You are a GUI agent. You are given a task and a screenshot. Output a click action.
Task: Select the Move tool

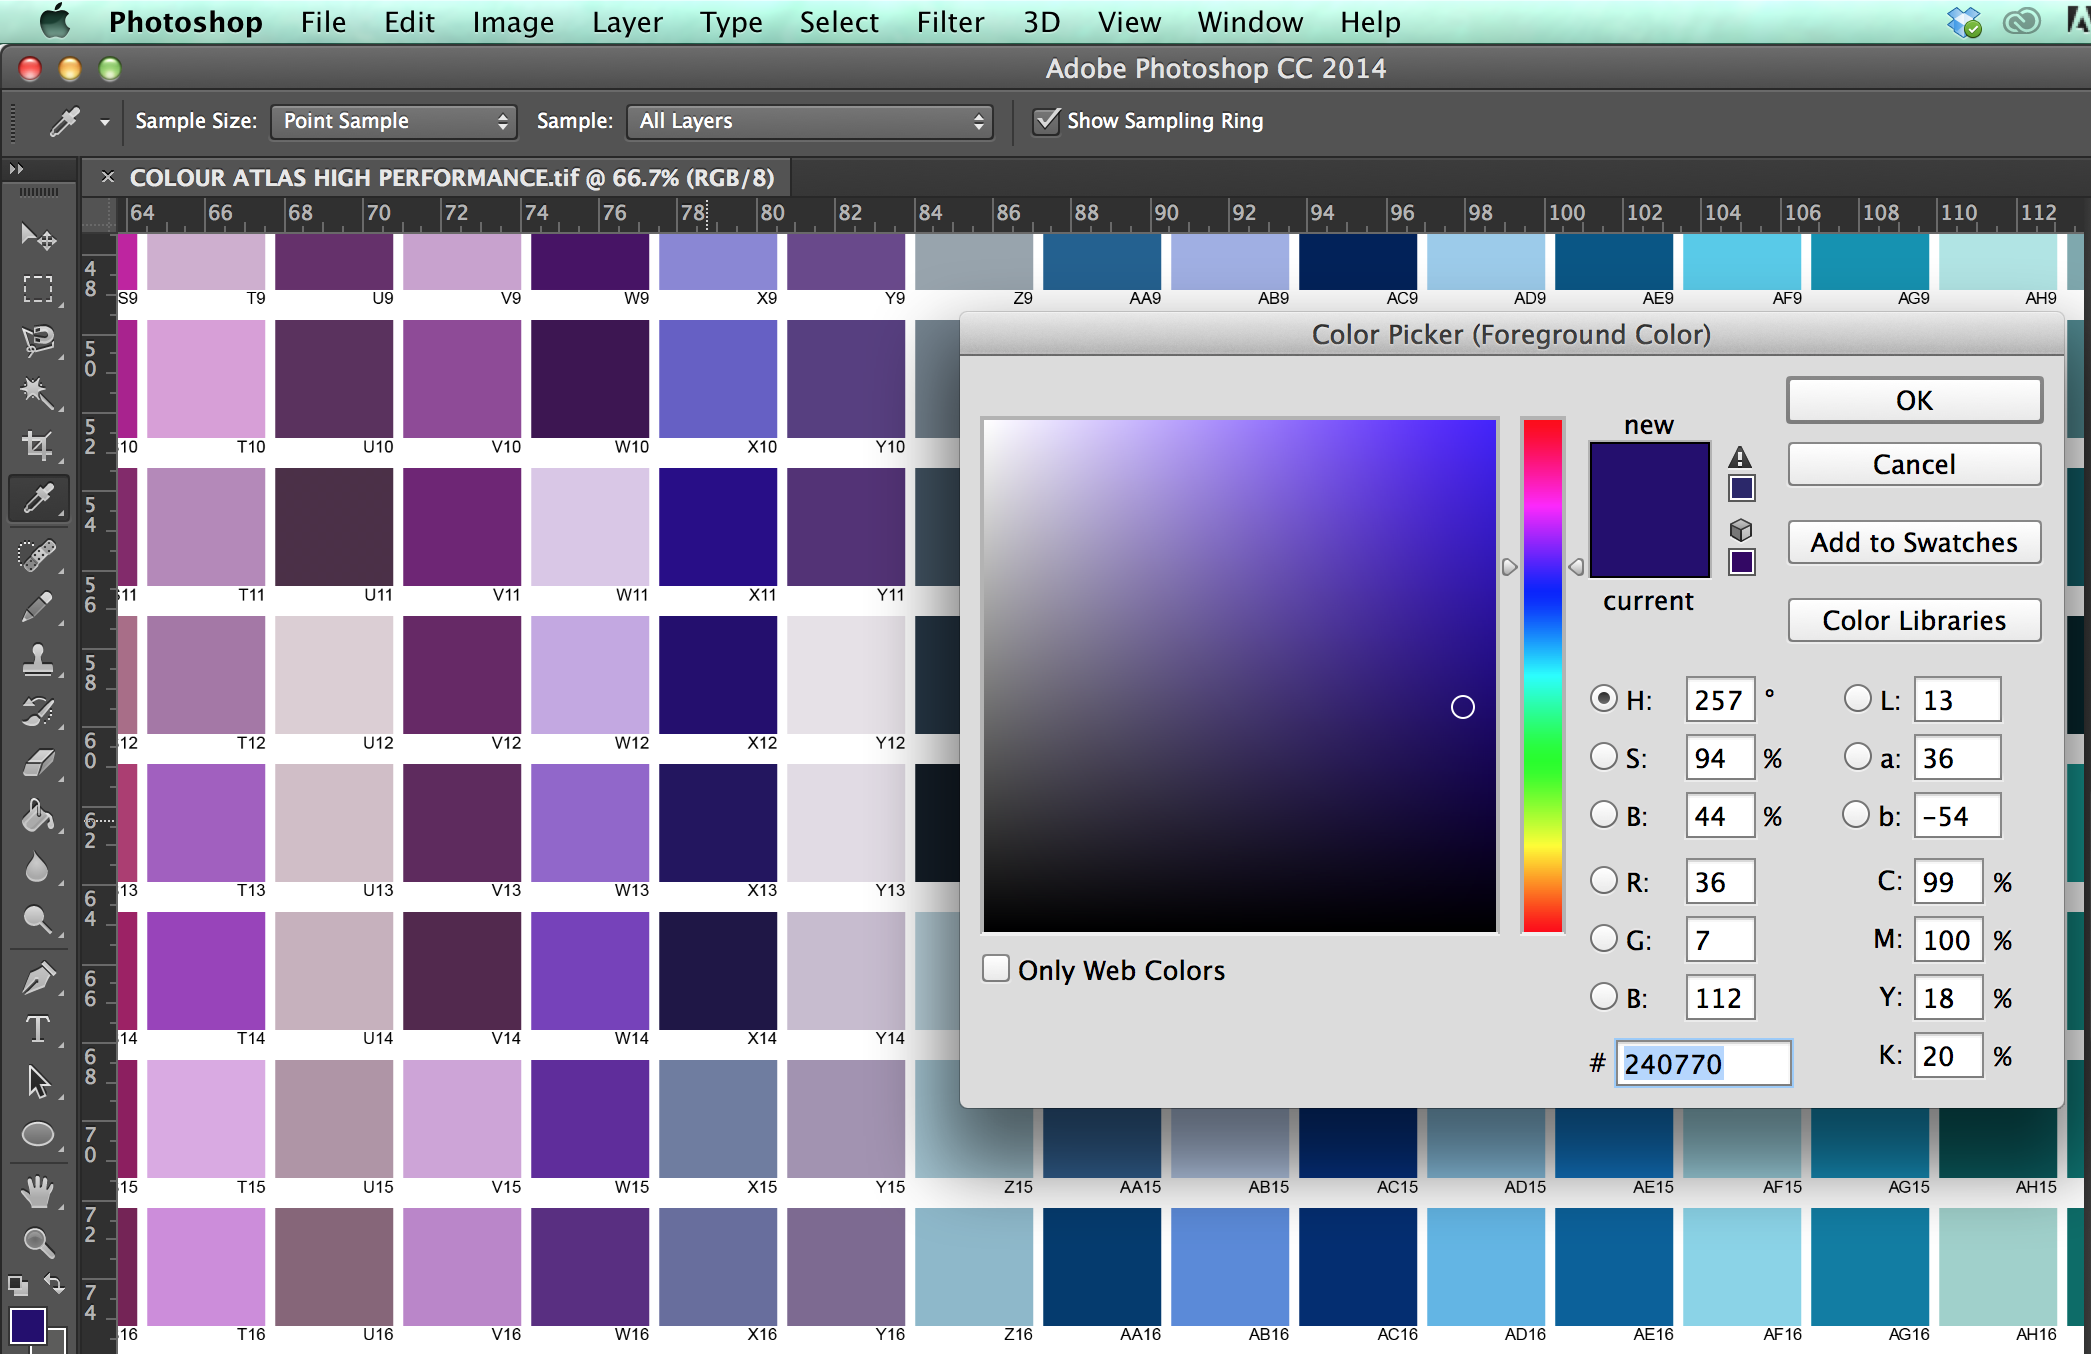pyautogui.click(x=38, y=236)
